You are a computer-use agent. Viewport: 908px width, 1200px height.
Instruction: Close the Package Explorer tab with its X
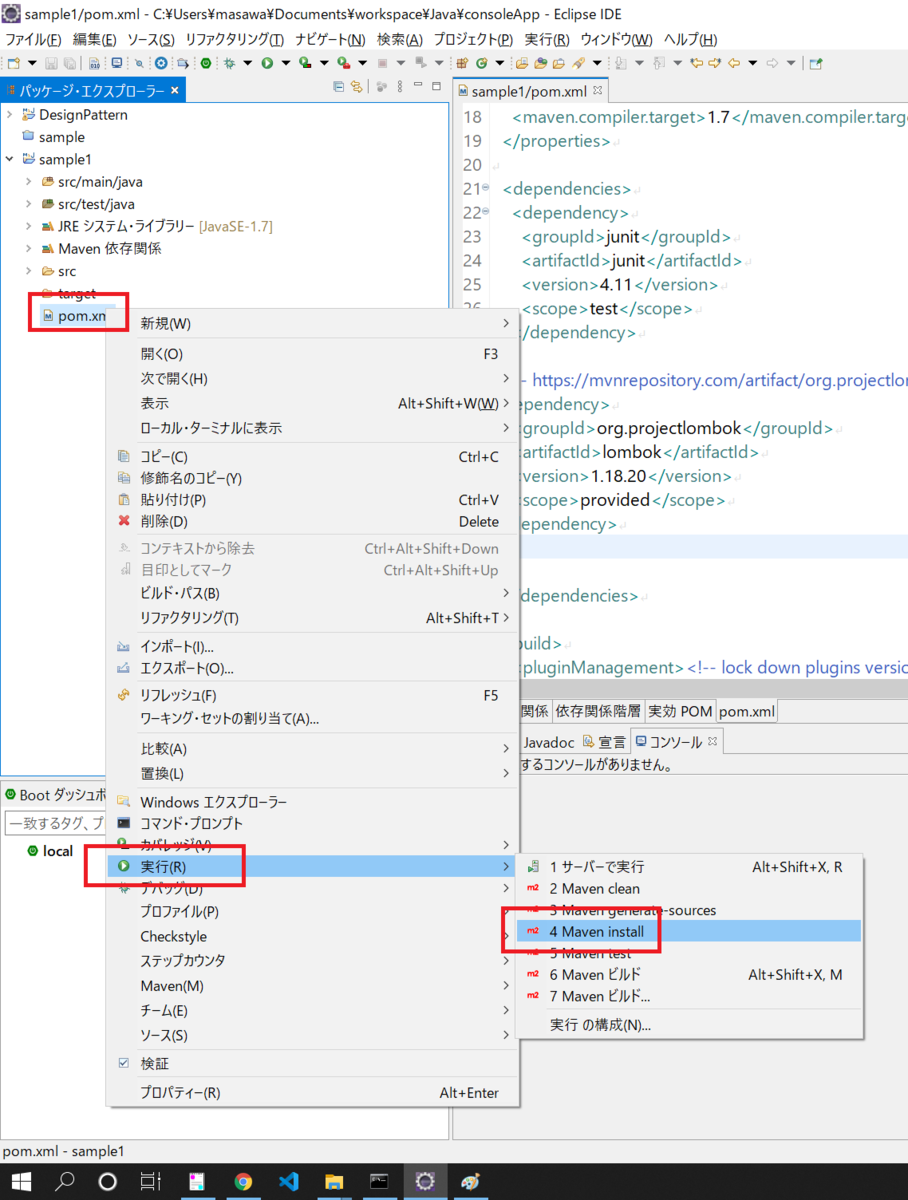tap(174, 90)
